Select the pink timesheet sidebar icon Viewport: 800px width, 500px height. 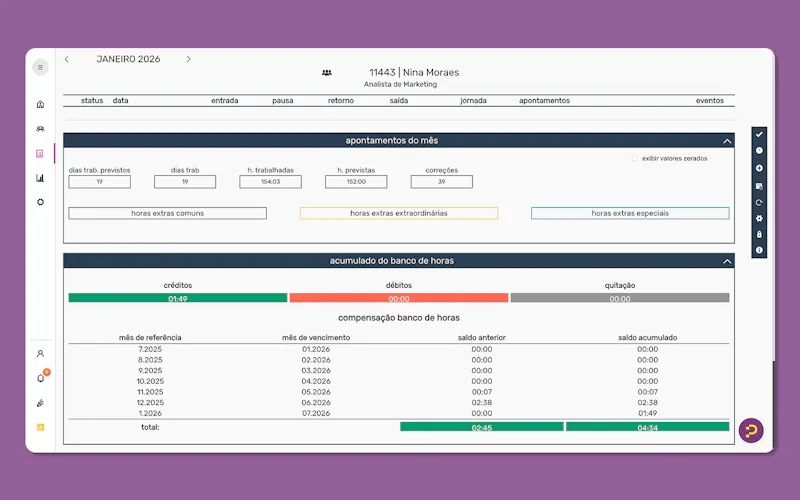pyautogui.click(x=40, y=154)
